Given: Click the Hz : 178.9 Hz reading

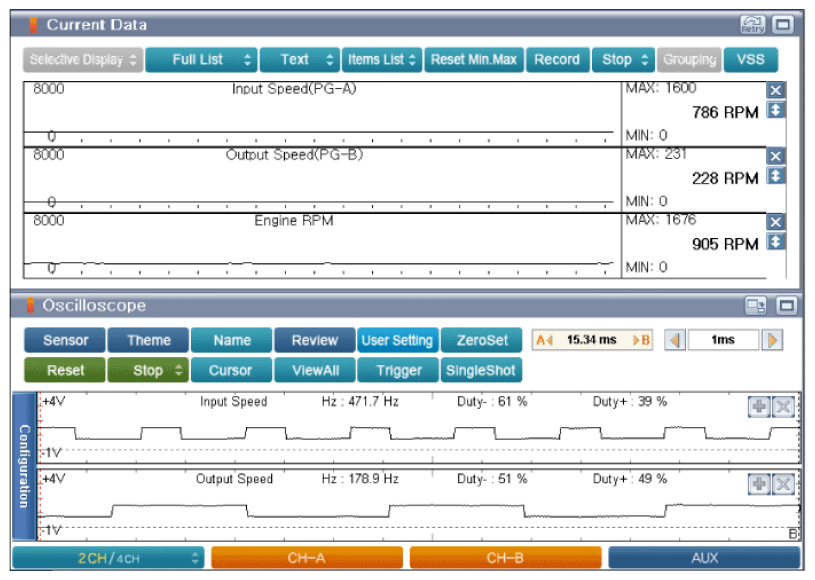Looking at the screenshot, I should tap(360, 479).
